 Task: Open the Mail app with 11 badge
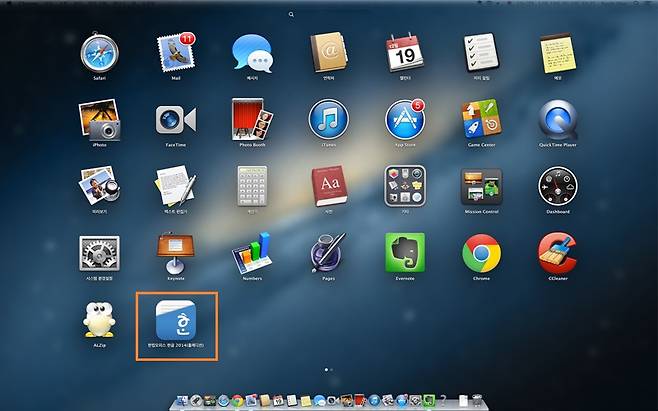click(x=176, y=53)
